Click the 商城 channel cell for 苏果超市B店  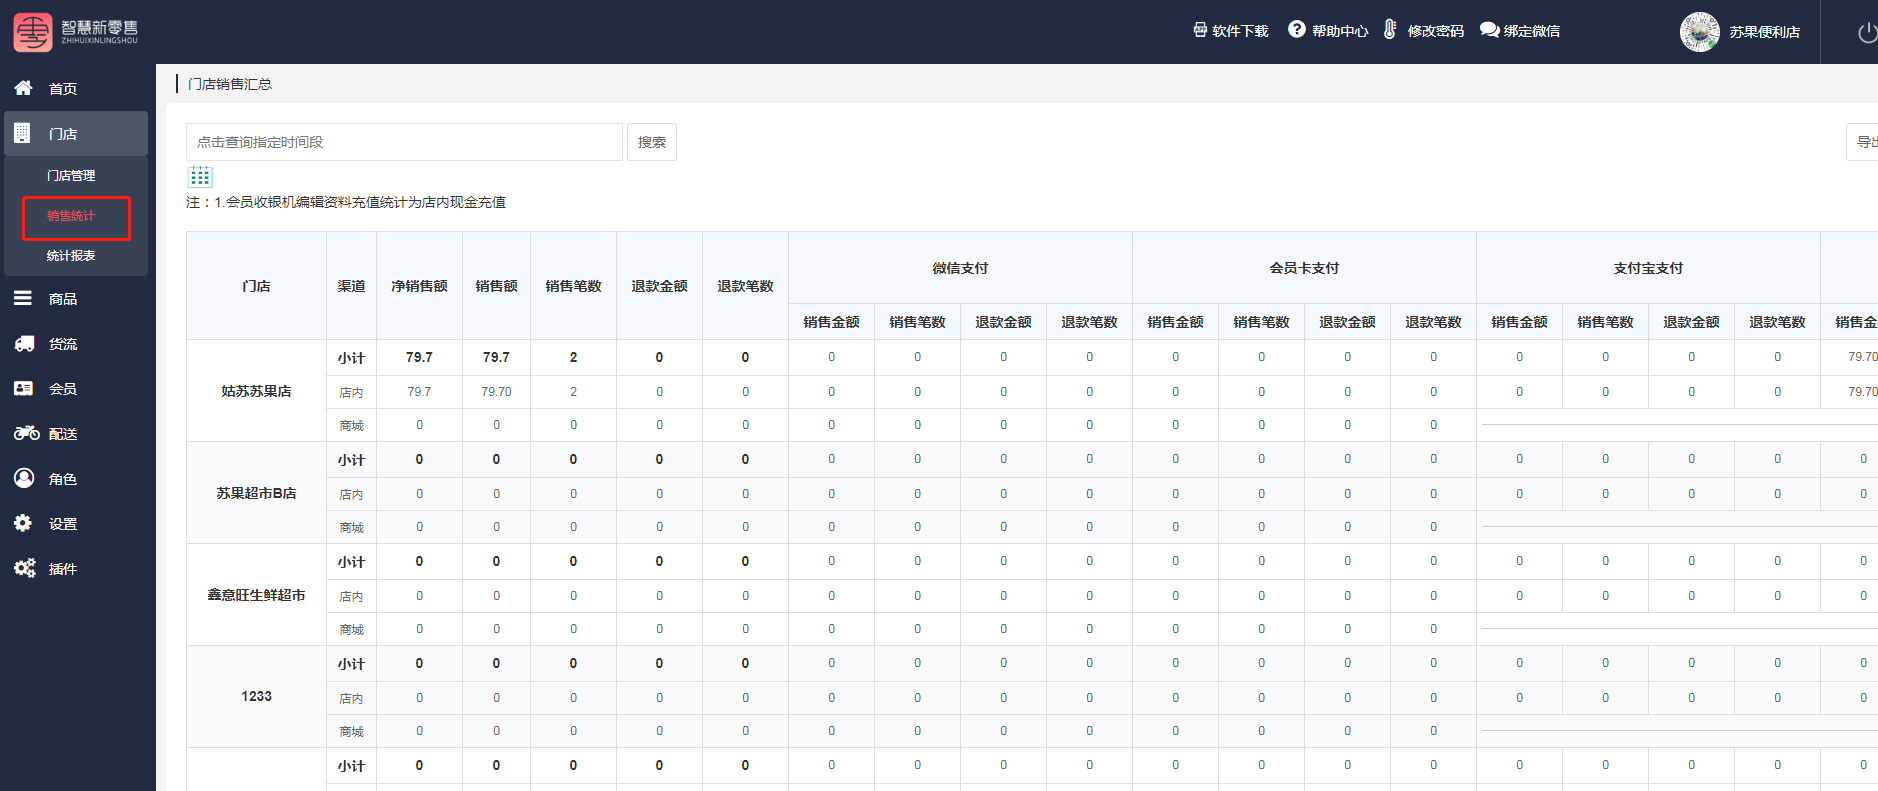point(351,527)
